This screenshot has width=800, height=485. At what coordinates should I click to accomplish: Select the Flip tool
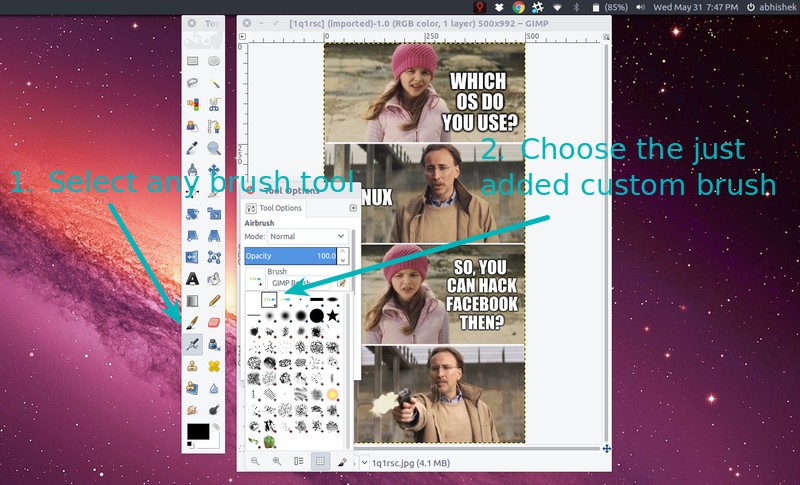click(192, 257)
